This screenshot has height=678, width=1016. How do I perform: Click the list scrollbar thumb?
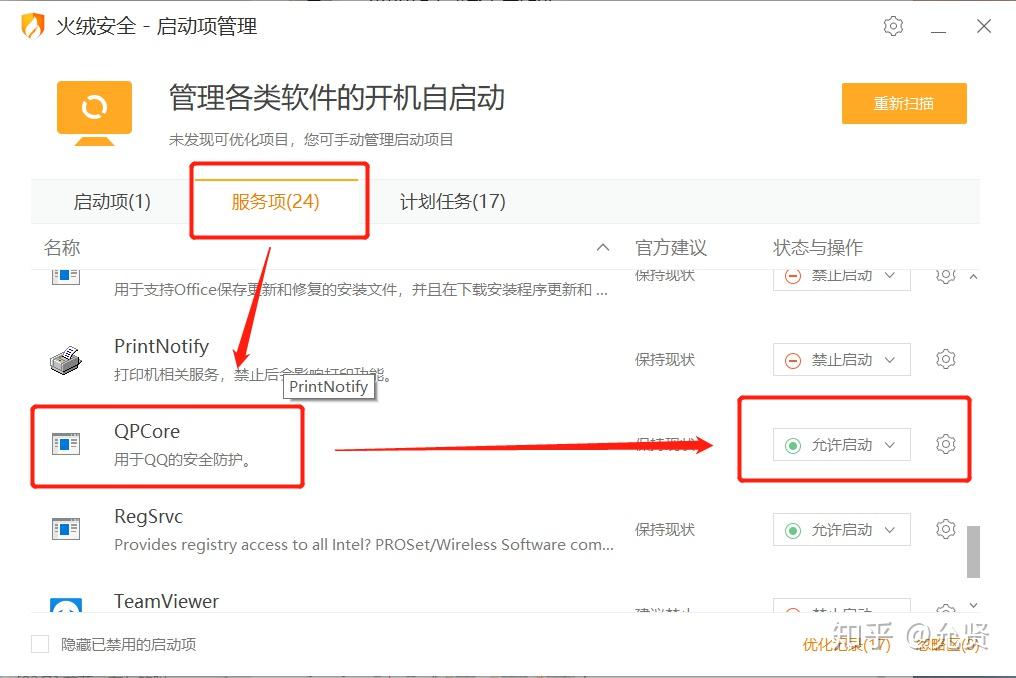pyautogui.click(x=973, y=551)
